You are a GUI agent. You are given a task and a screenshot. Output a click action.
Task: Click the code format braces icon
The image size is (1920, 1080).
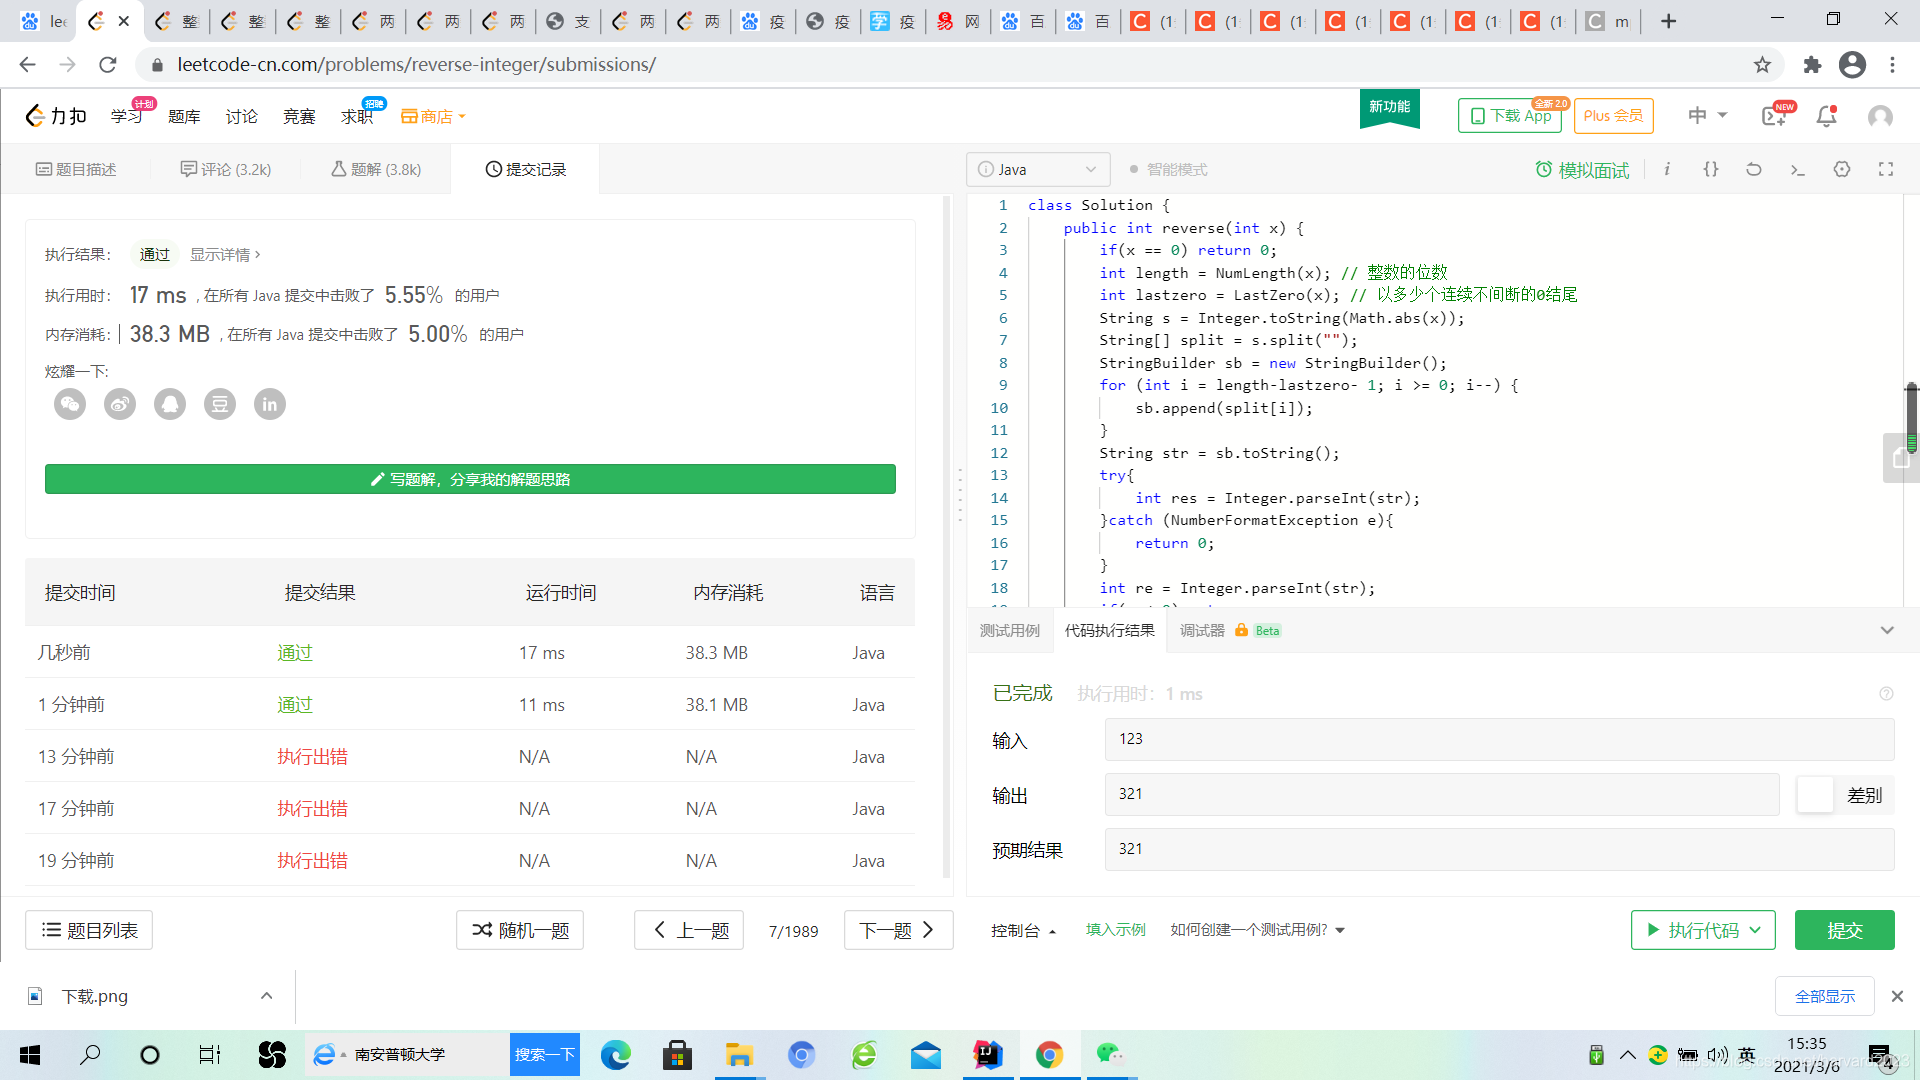click(1711, 169)
